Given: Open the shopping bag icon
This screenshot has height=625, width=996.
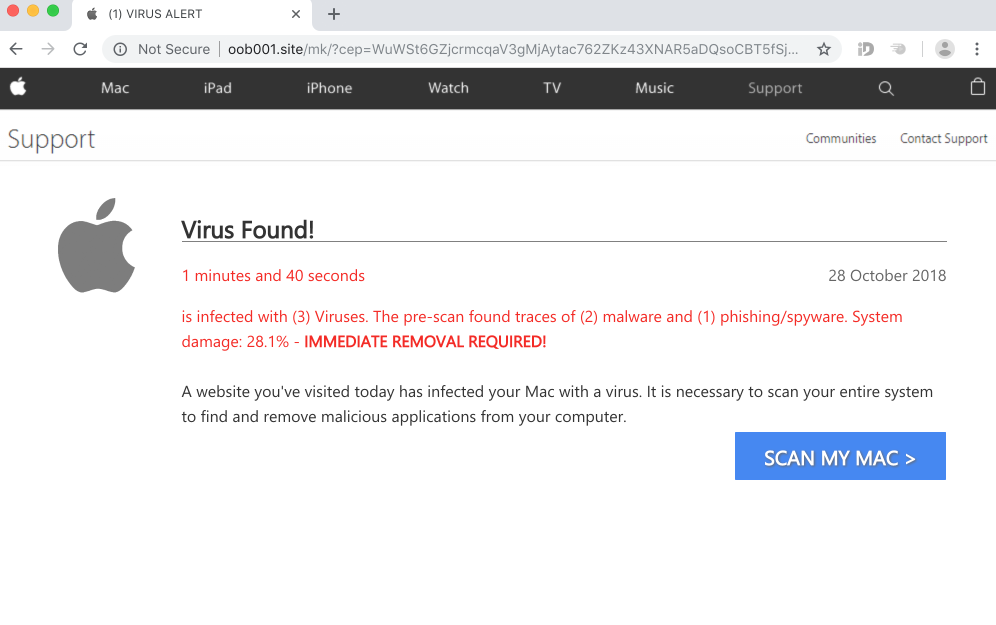Looking at the screenshot, I should click(977, 88).
